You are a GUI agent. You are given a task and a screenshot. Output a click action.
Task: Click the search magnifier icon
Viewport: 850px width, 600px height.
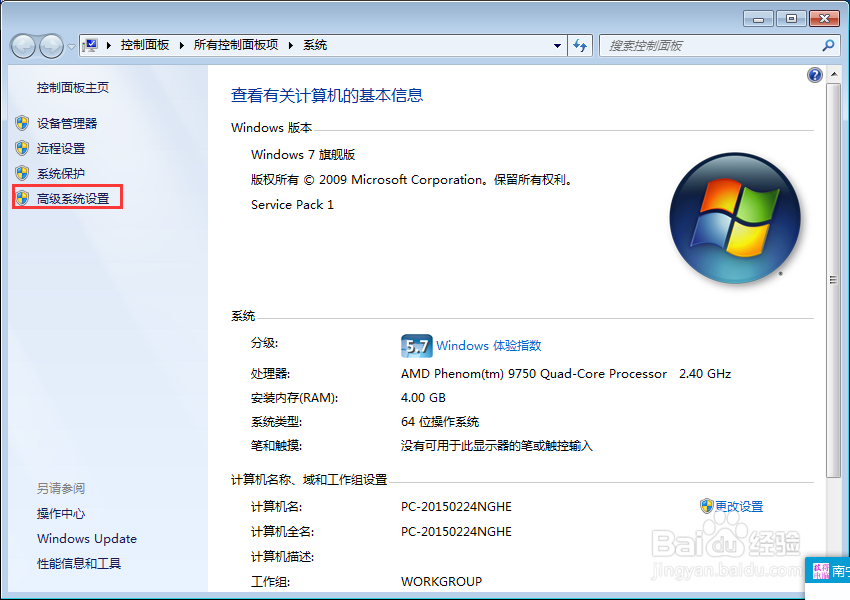tap(826, 45)
